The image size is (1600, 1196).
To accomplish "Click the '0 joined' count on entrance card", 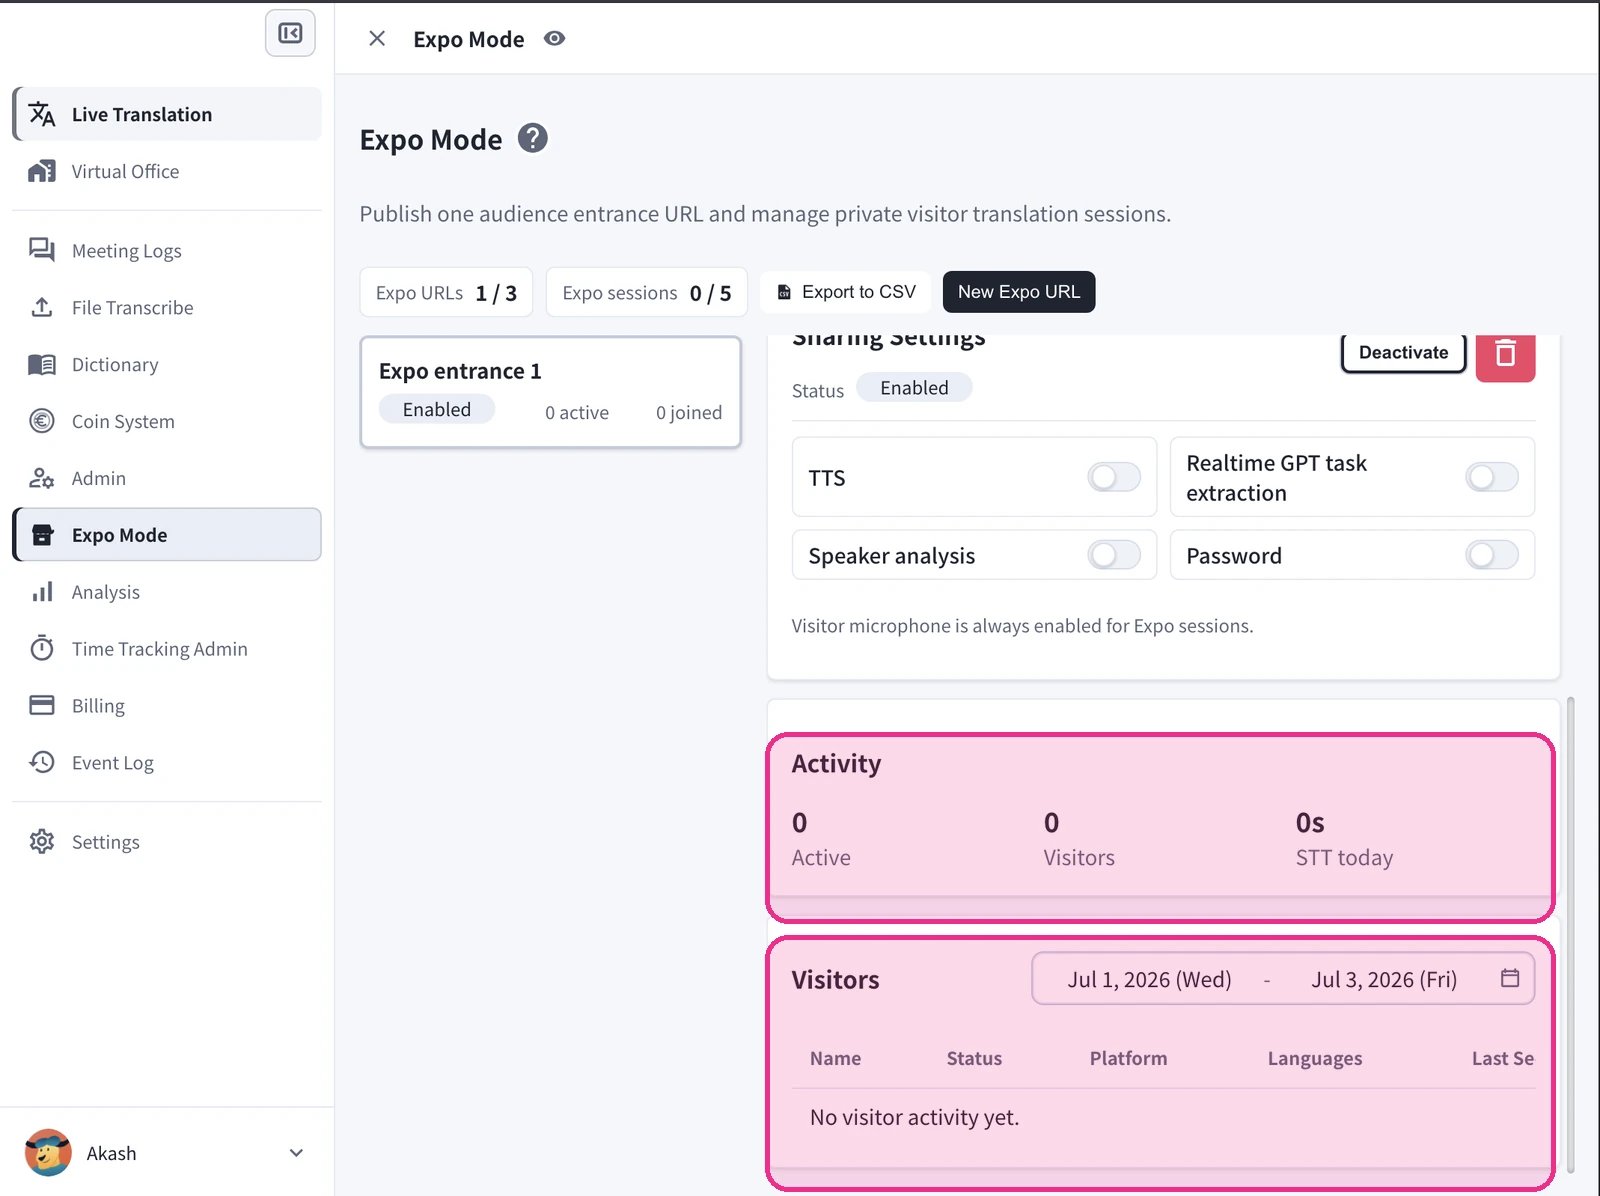I will [x=689, y=412].
